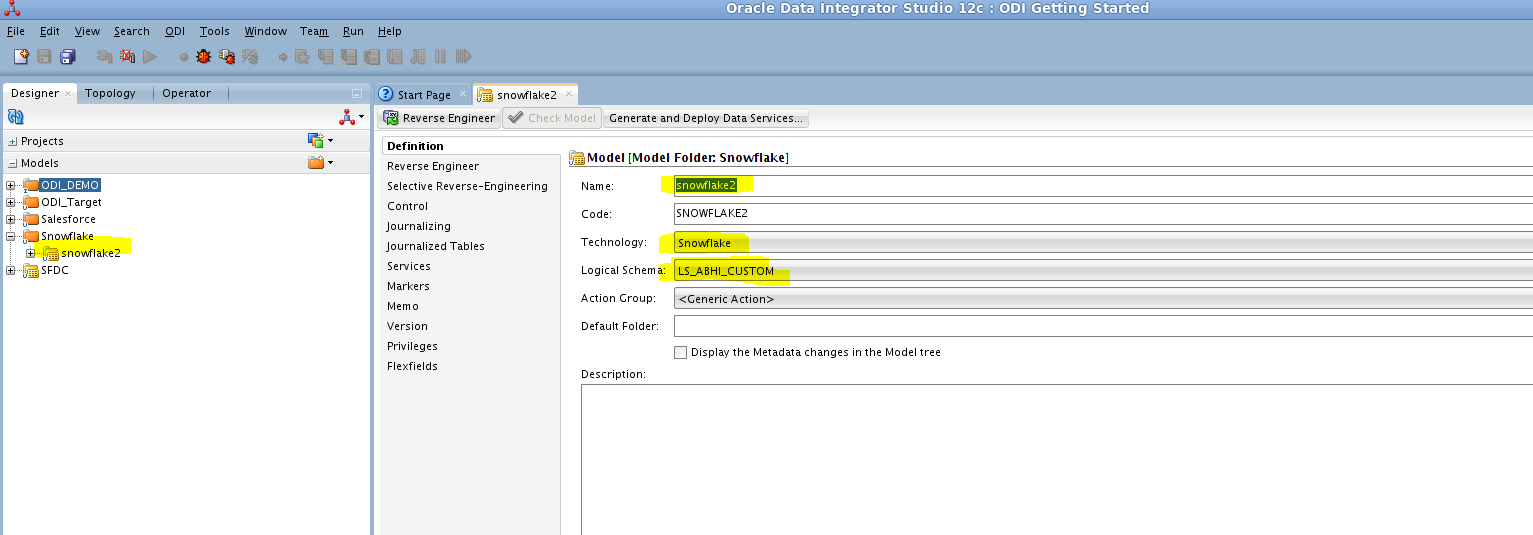Click the Connect to repository plug icon
The height and width of the screenshot is (535, 1533).
click(104, 57)
